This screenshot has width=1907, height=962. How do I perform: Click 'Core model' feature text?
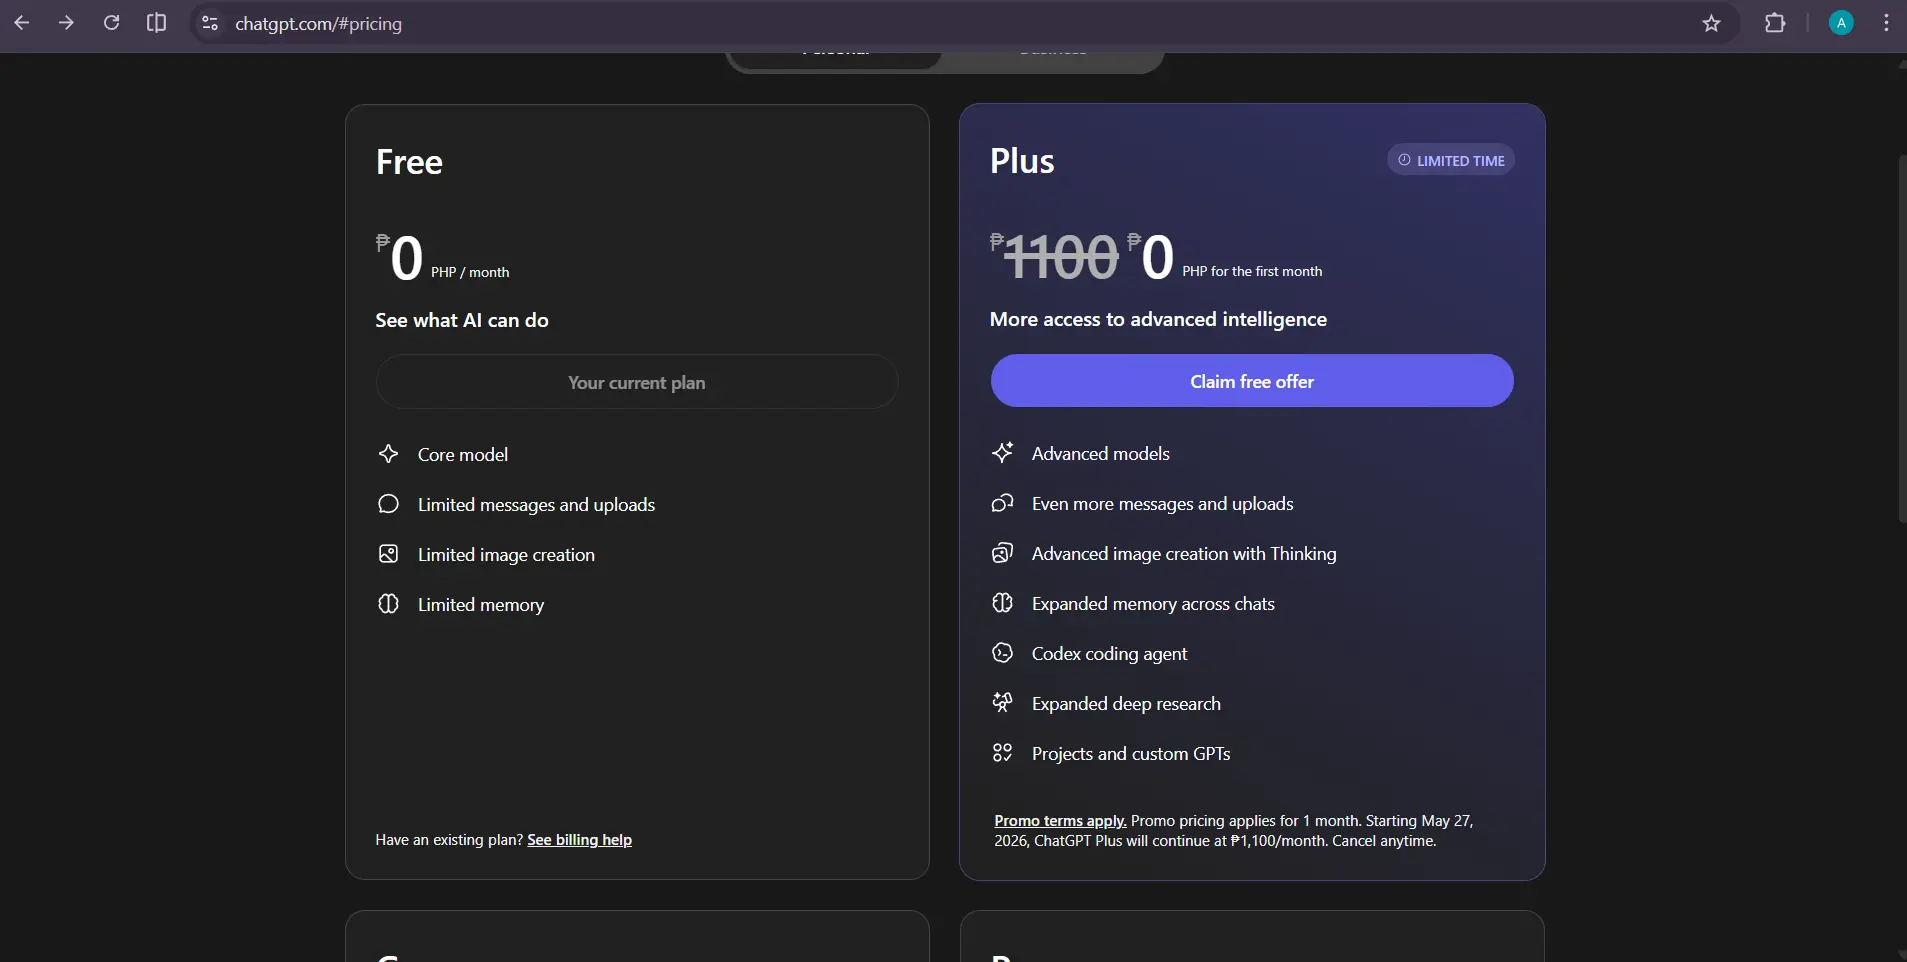463,454
